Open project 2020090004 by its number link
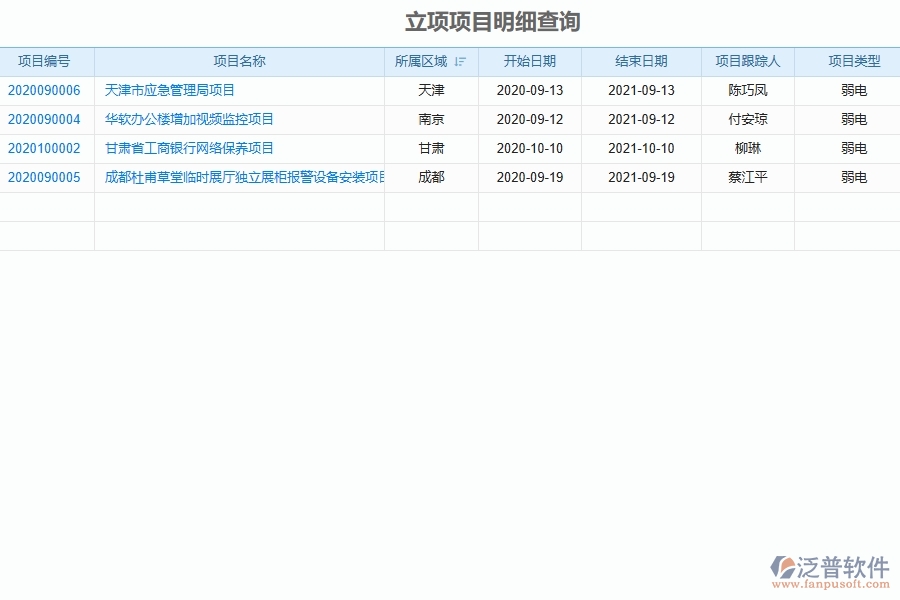Viewport: 900px width, 600px height. (46, 119)
